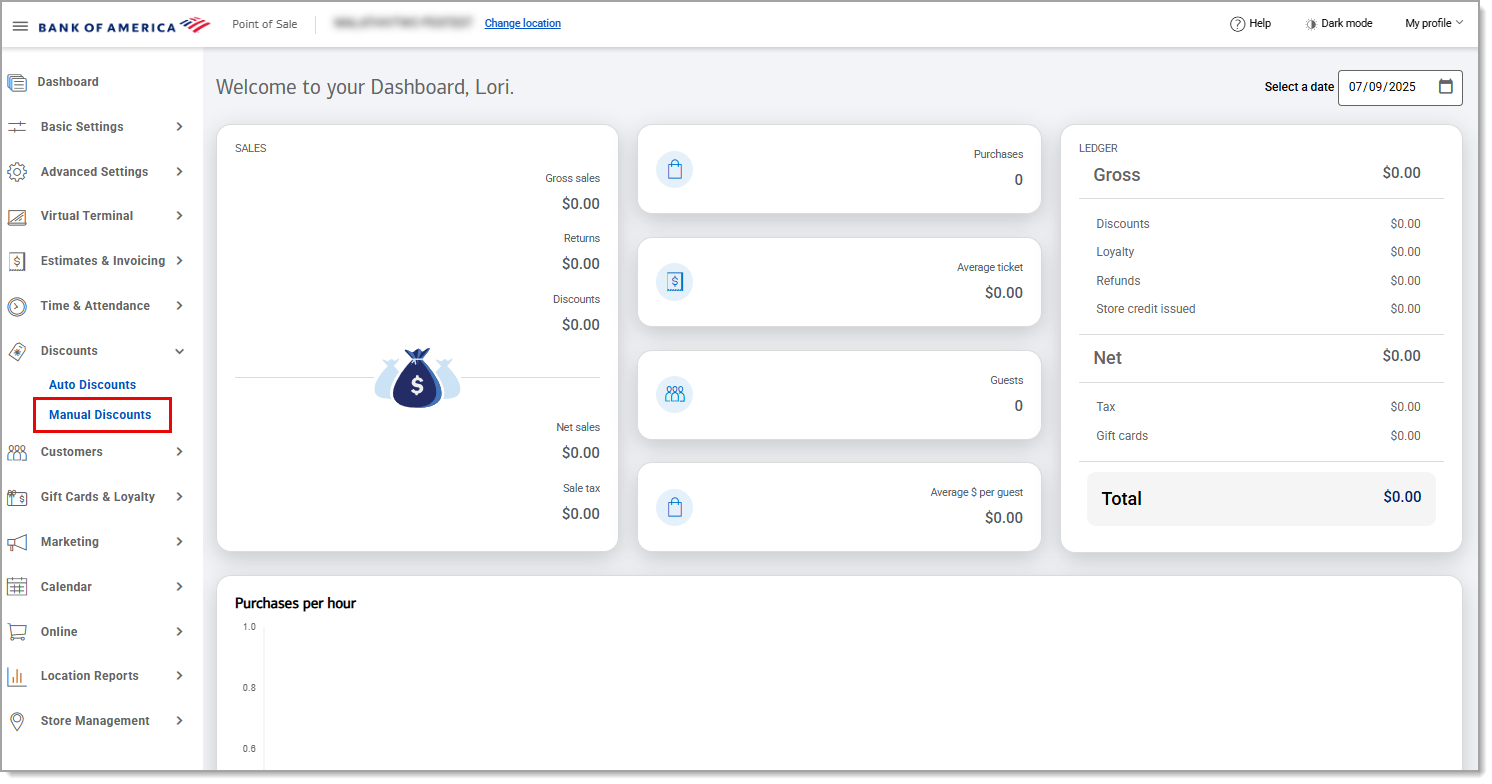Click the Location Reports bar chart icon
The height and width of the screenshot is (784, 1492).
(x=17, y=677)
